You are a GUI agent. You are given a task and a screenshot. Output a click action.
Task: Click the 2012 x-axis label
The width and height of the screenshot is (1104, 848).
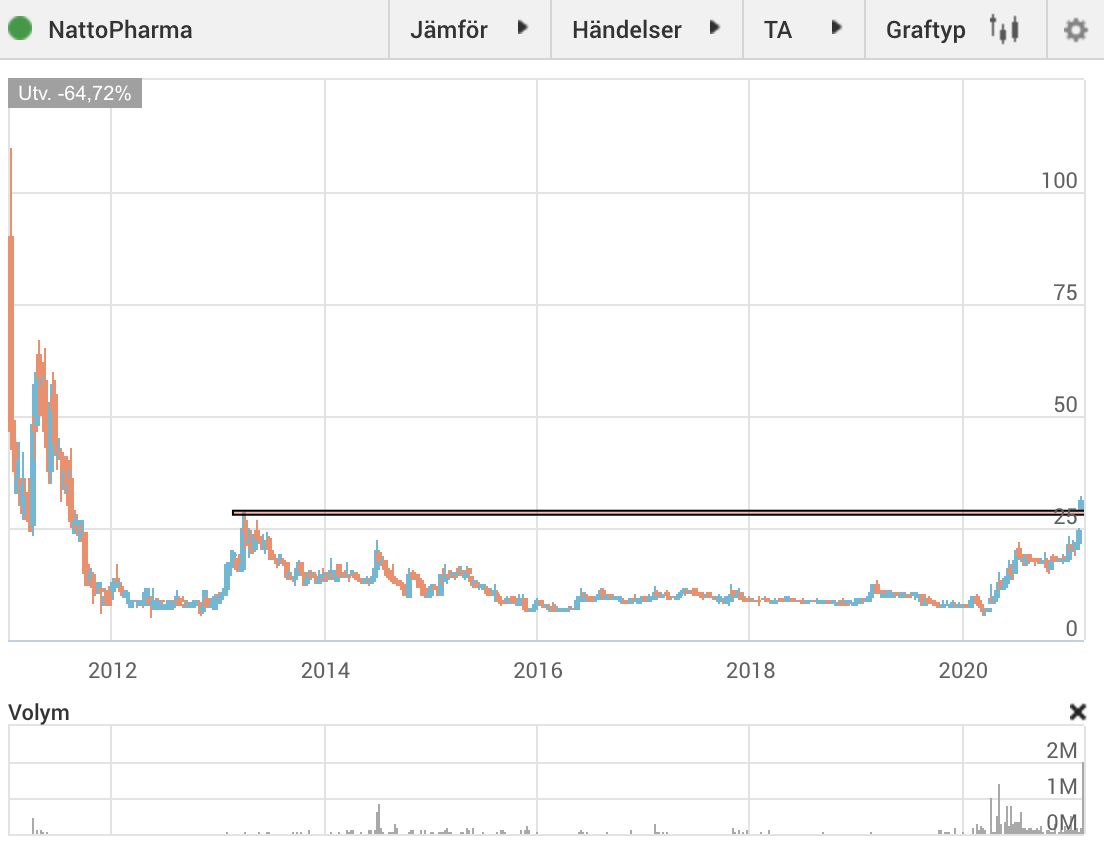[113, 670]
